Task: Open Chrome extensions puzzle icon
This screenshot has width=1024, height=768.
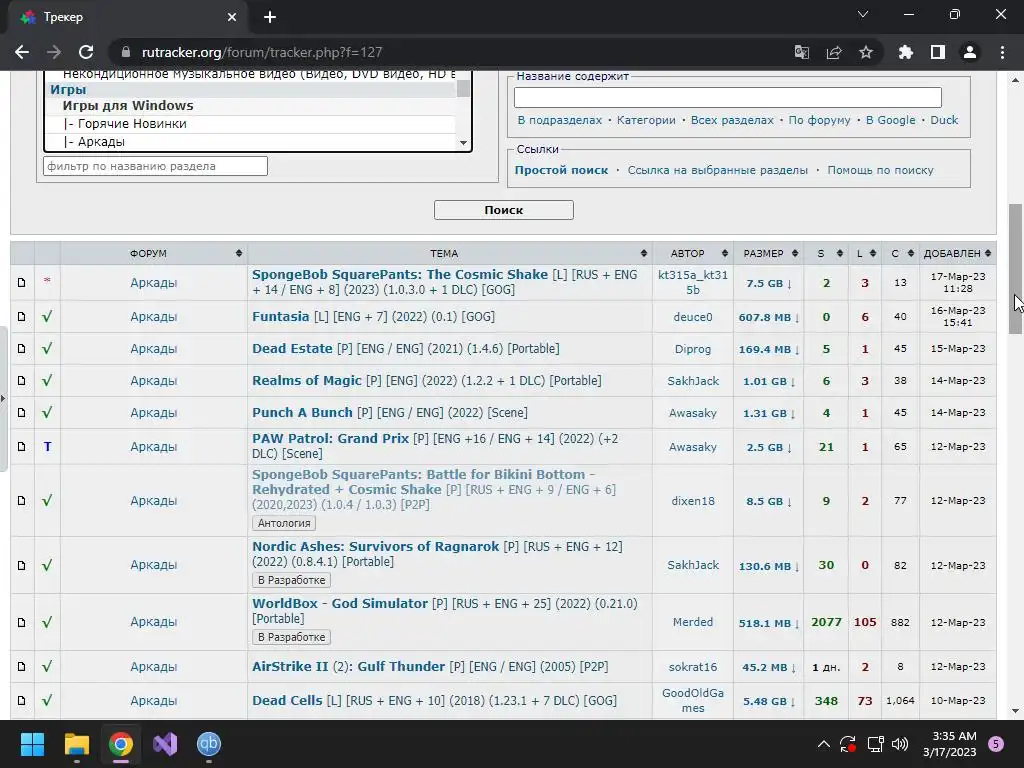Action: (905, 52)
